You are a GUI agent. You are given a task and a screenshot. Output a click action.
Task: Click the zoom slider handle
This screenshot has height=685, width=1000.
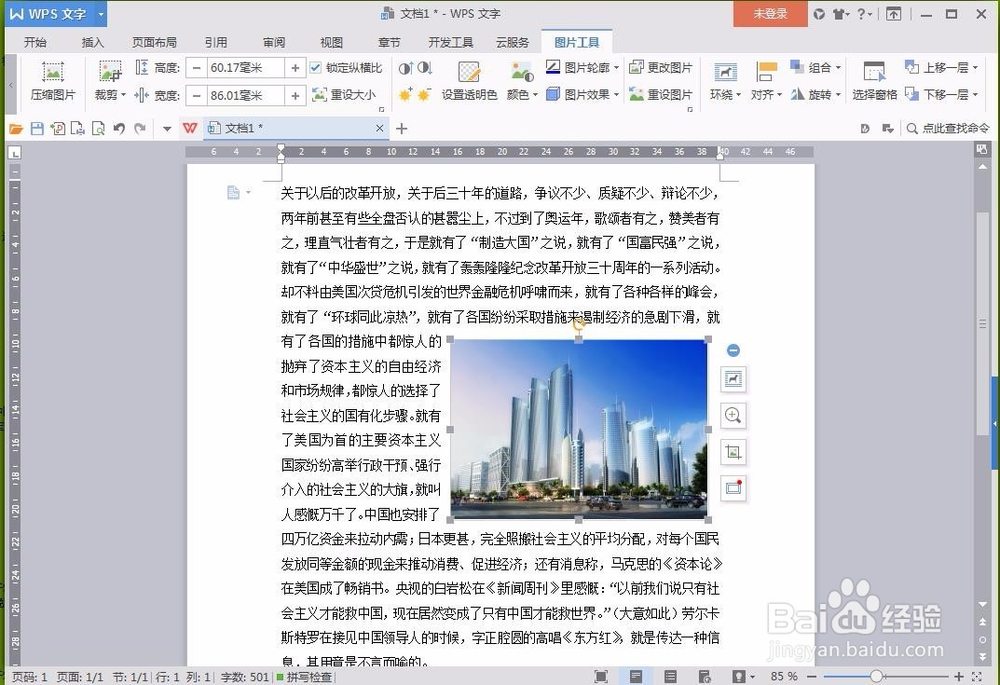pyautogui.click(x=877, y=676)
